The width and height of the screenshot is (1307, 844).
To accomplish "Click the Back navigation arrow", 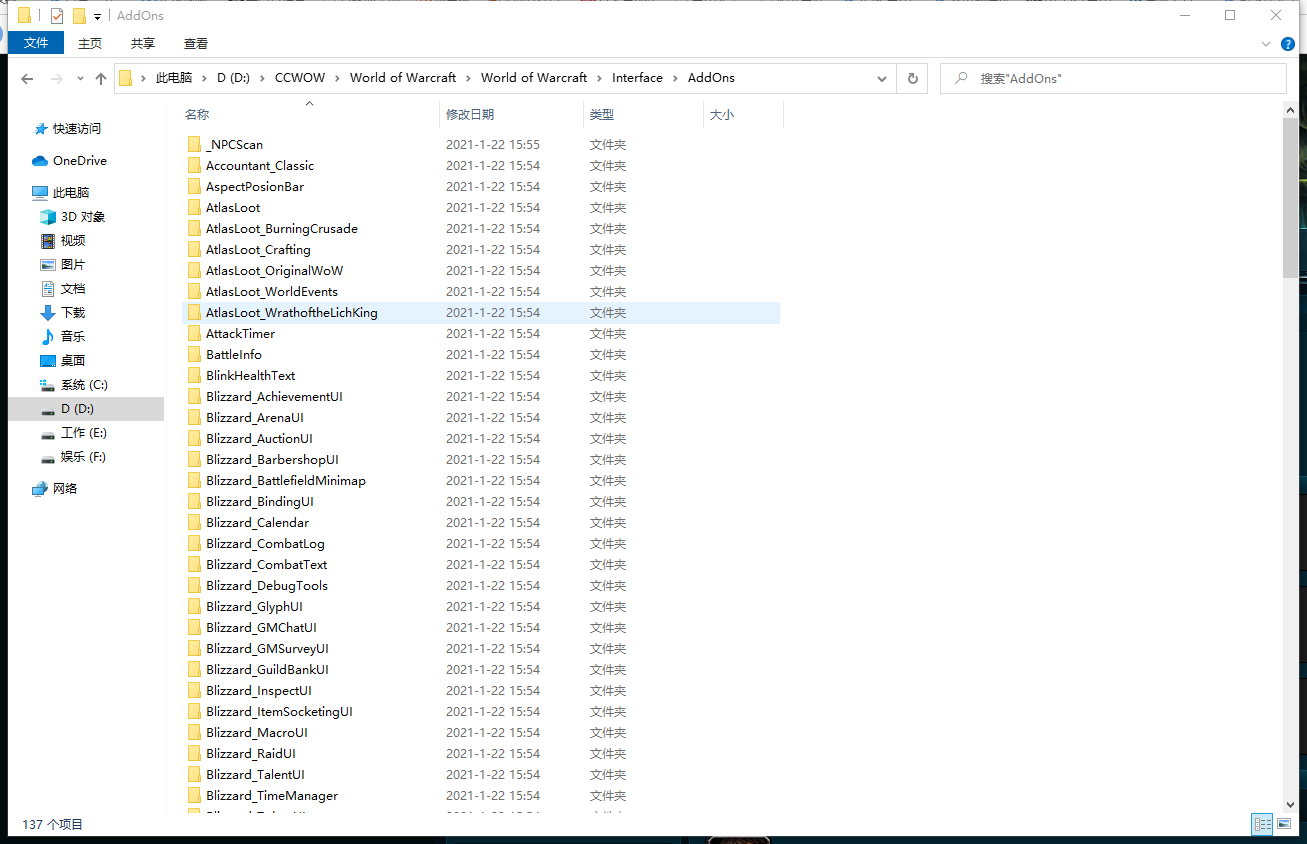I will [x=27, y=78].
